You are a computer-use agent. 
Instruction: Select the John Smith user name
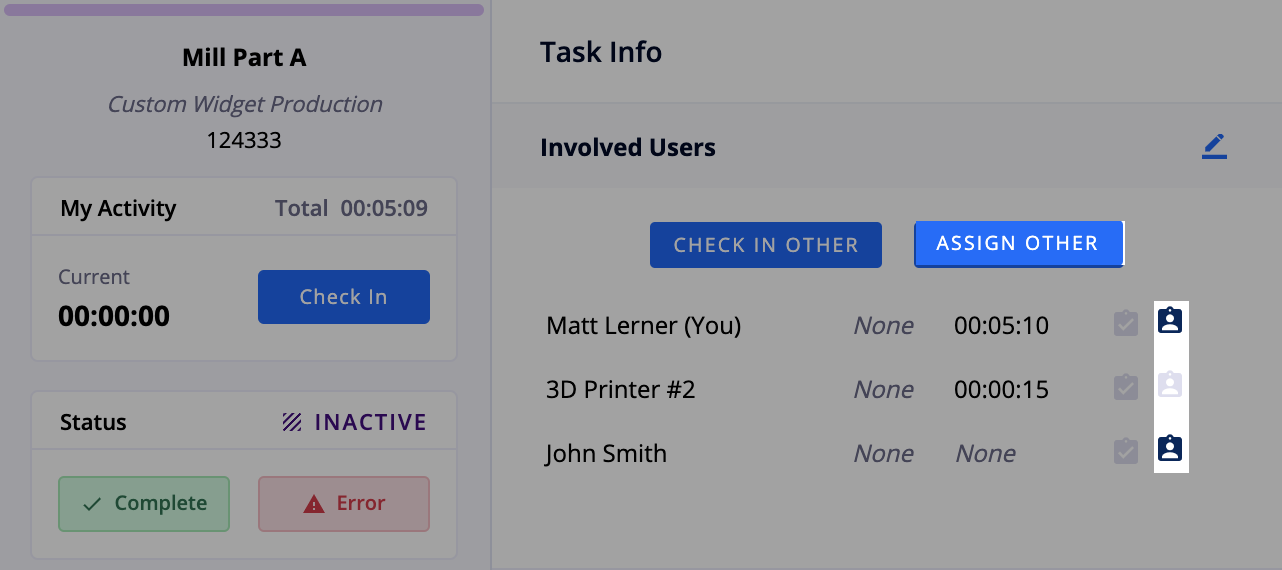pos(606,454)
